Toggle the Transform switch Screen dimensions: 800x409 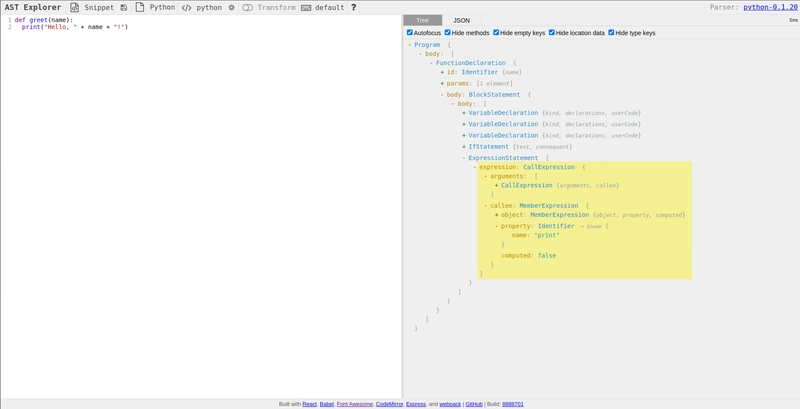247,8
